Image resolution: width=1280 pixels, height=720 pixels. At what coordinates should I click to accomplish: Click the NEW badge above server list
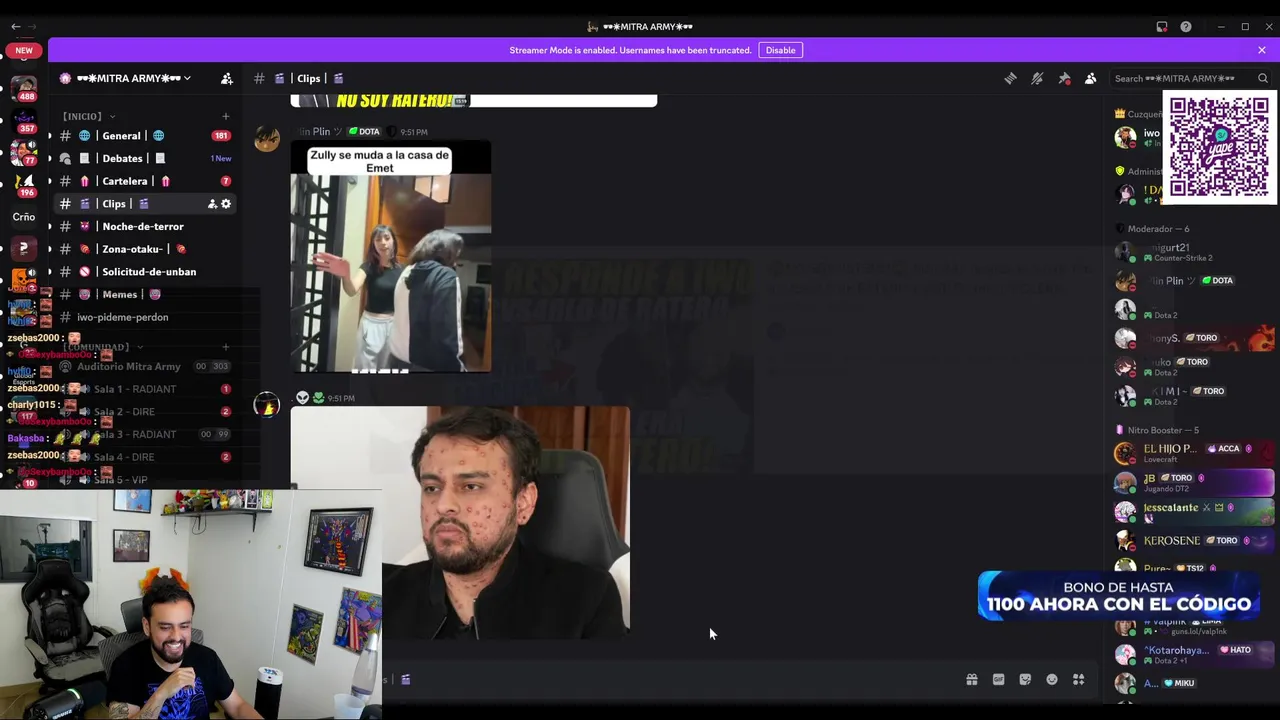pyautogui.click(x=24, y=50)
